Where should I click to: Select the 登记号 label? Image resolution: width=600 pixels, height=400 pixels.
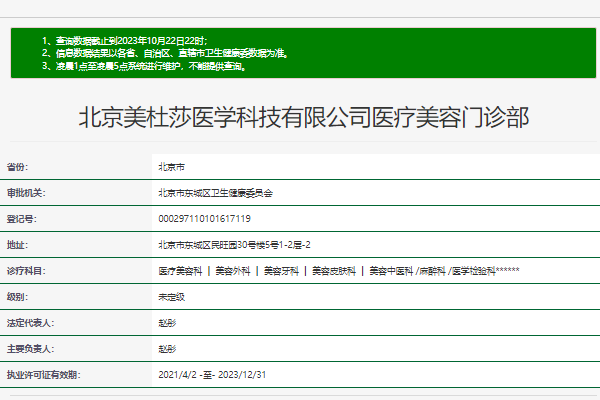(21, 219)
